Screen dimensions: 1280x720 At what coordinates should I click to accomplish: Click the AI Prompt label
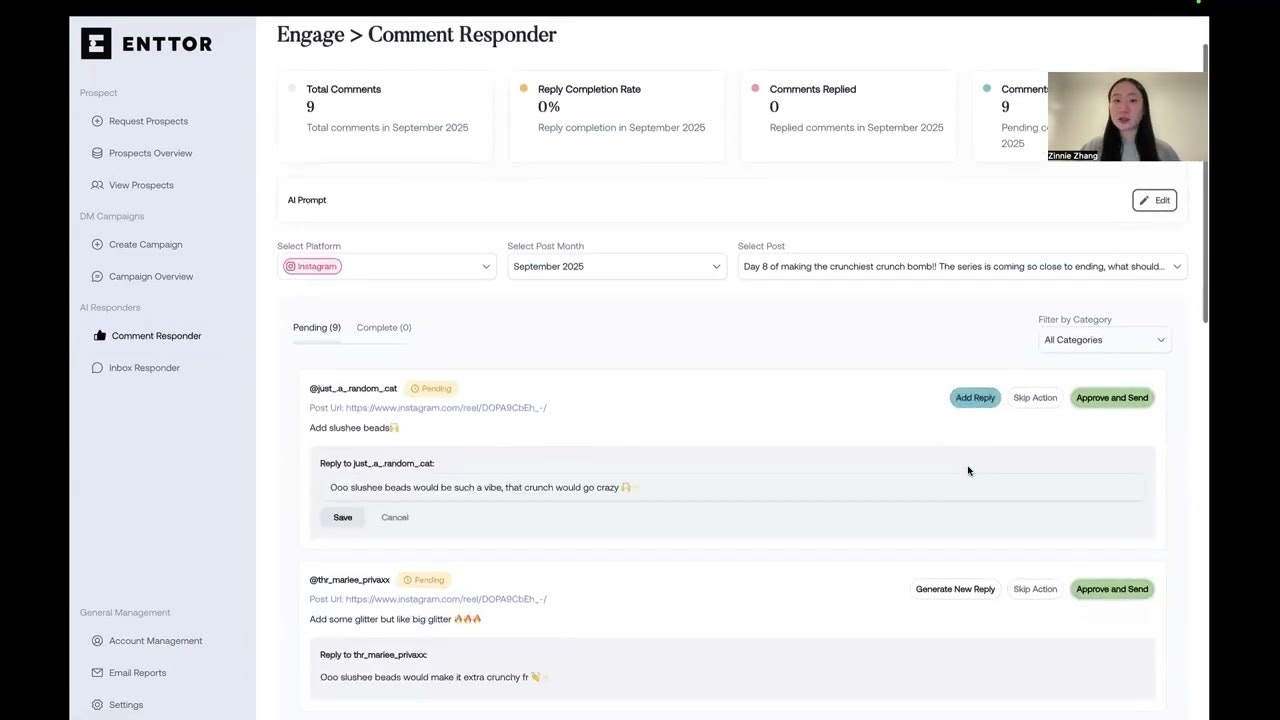(307, 200)
